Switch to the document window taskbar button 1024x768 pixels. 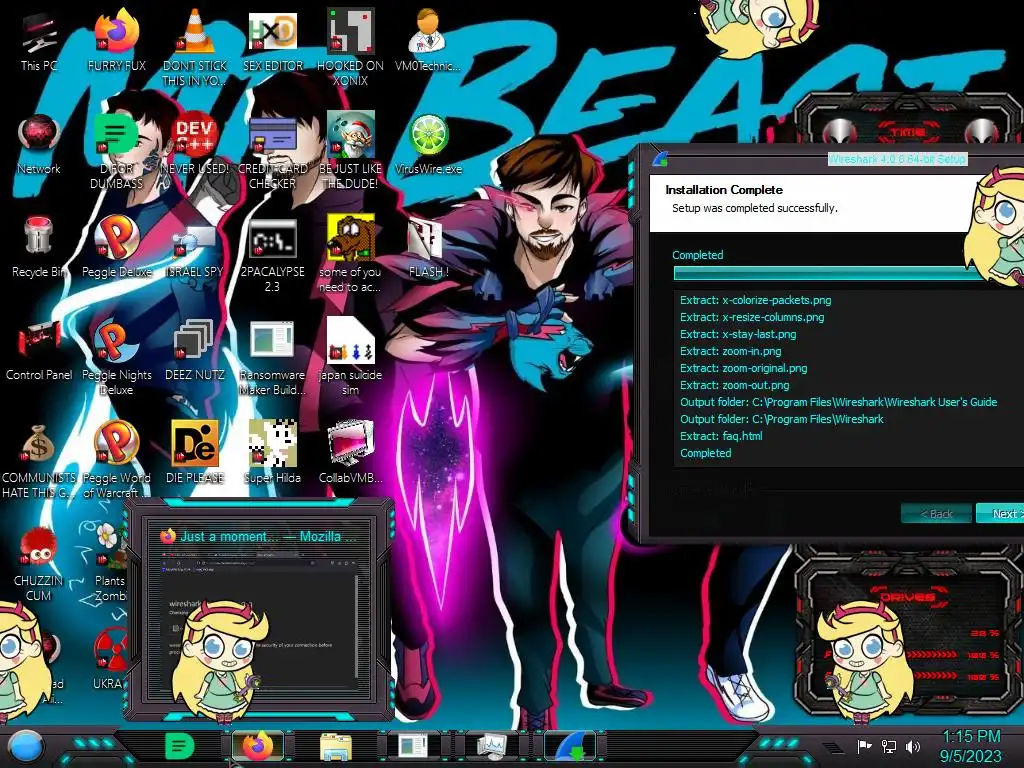pyautogui.click(x=413, y=746)
